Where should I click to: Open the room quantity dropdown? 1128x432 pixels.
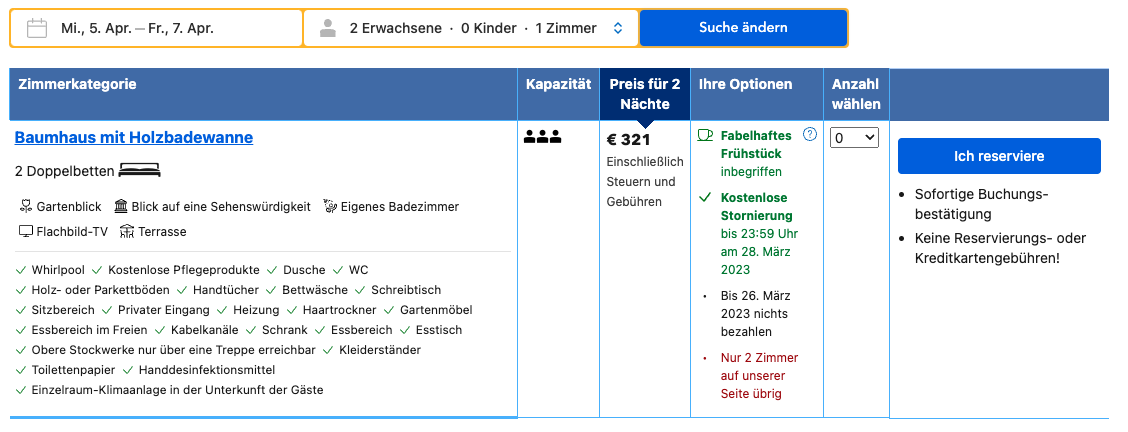[854, 137]
